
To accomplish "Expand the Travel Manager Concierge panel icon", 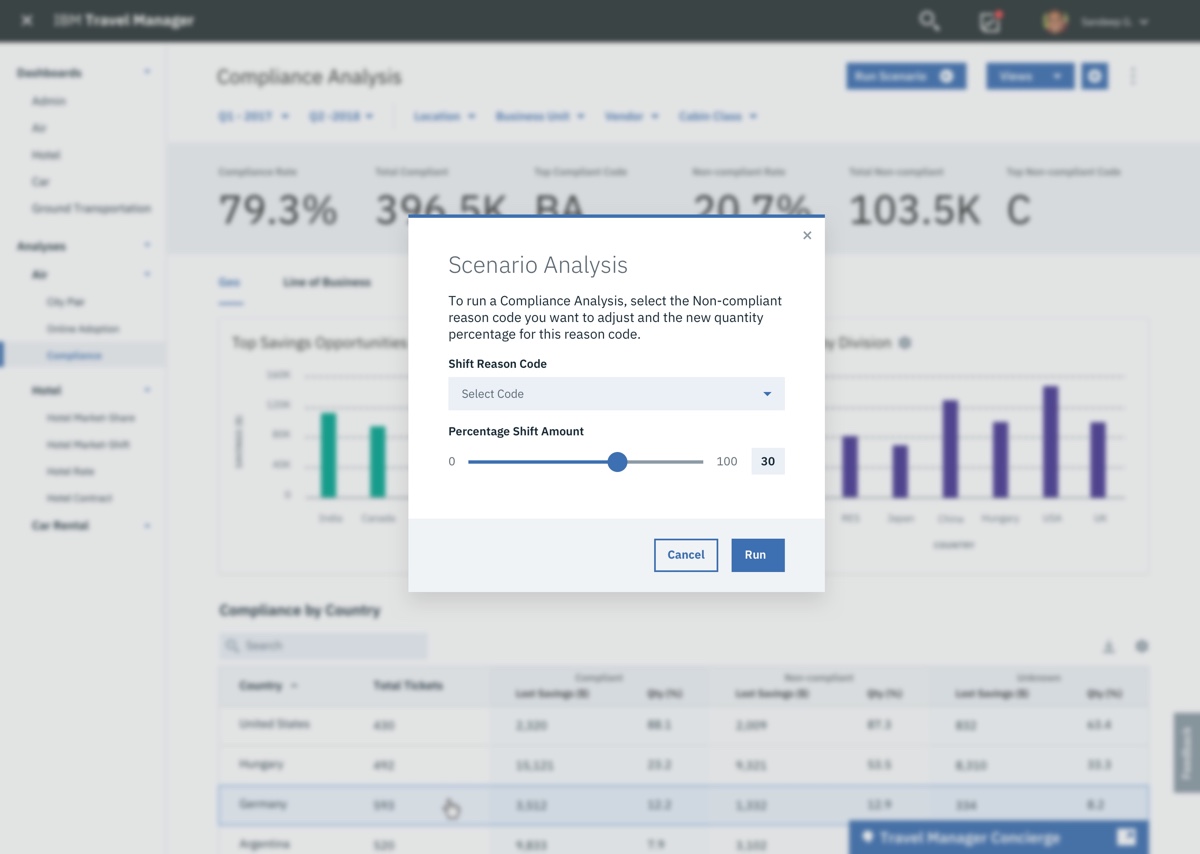I will 1126,837.
